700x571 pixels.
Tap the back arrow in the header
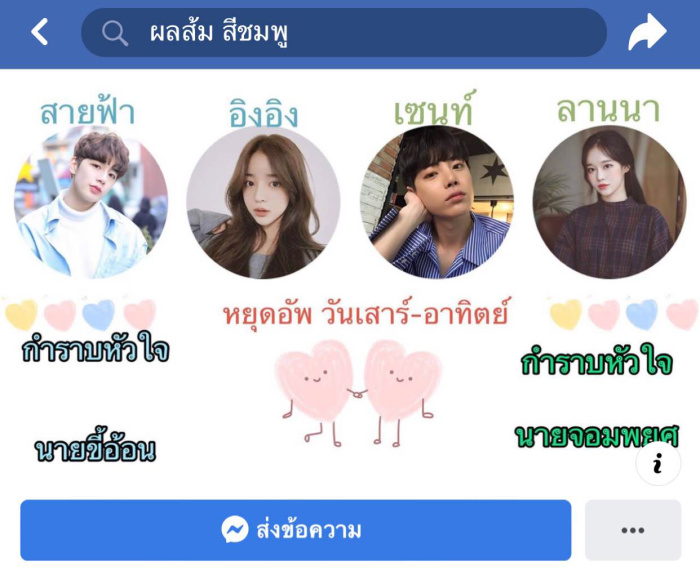point(39,31)
